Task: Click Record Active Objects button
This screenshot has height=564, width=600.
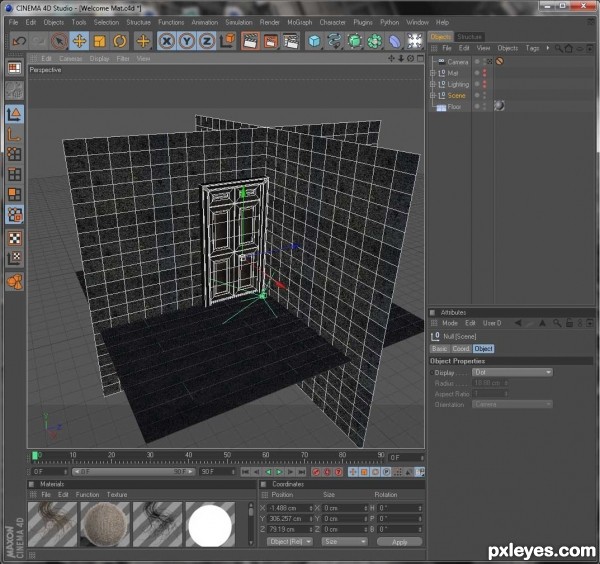Action: [316, 472]
